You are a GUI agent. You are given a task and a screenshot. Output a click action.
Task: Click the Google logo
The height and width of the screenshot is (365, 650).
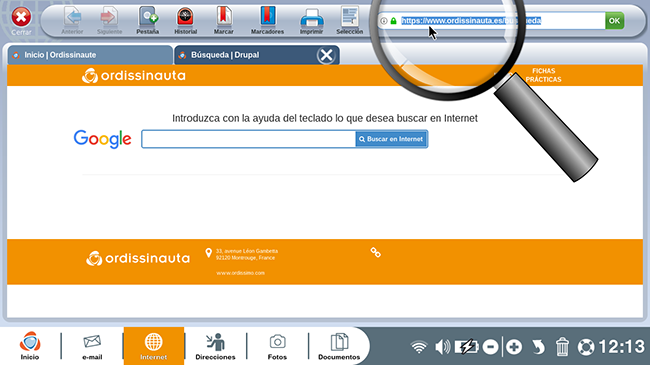click(x=102, y=139)
